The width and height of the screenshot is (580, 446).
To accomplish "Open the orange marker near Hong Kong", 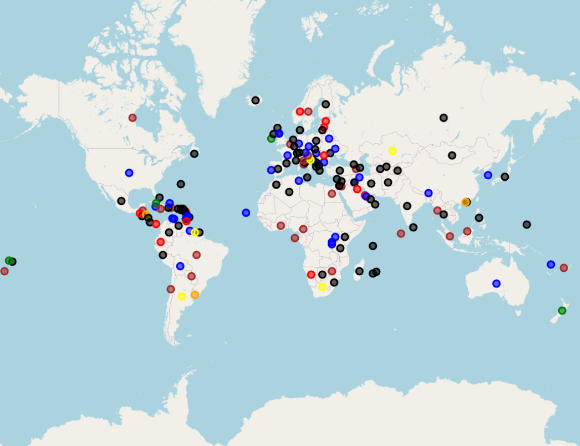I will tap(466, 202).
